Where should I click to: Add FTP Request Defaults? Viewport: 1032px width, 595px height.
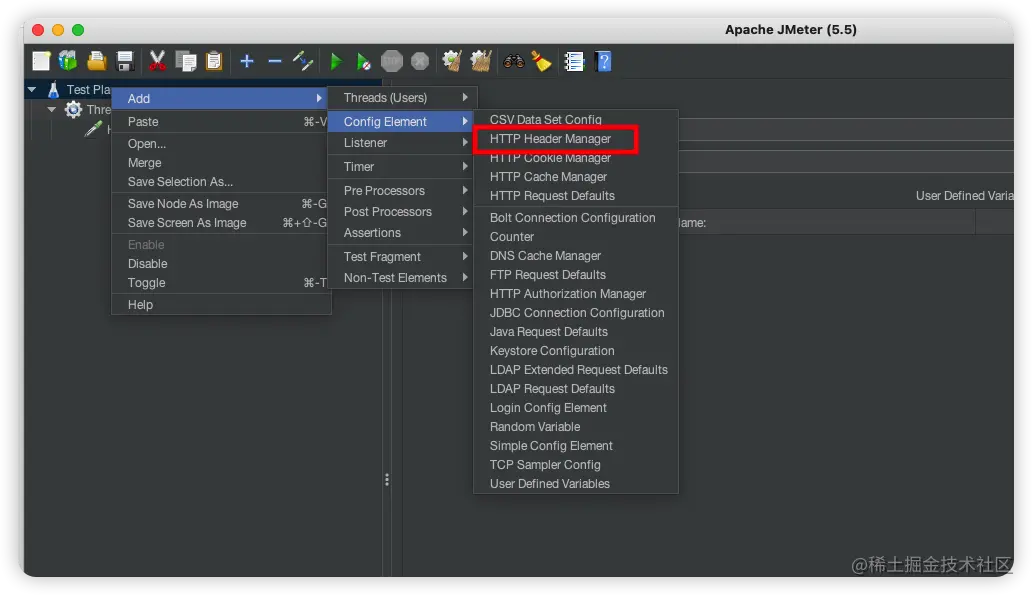575,275
